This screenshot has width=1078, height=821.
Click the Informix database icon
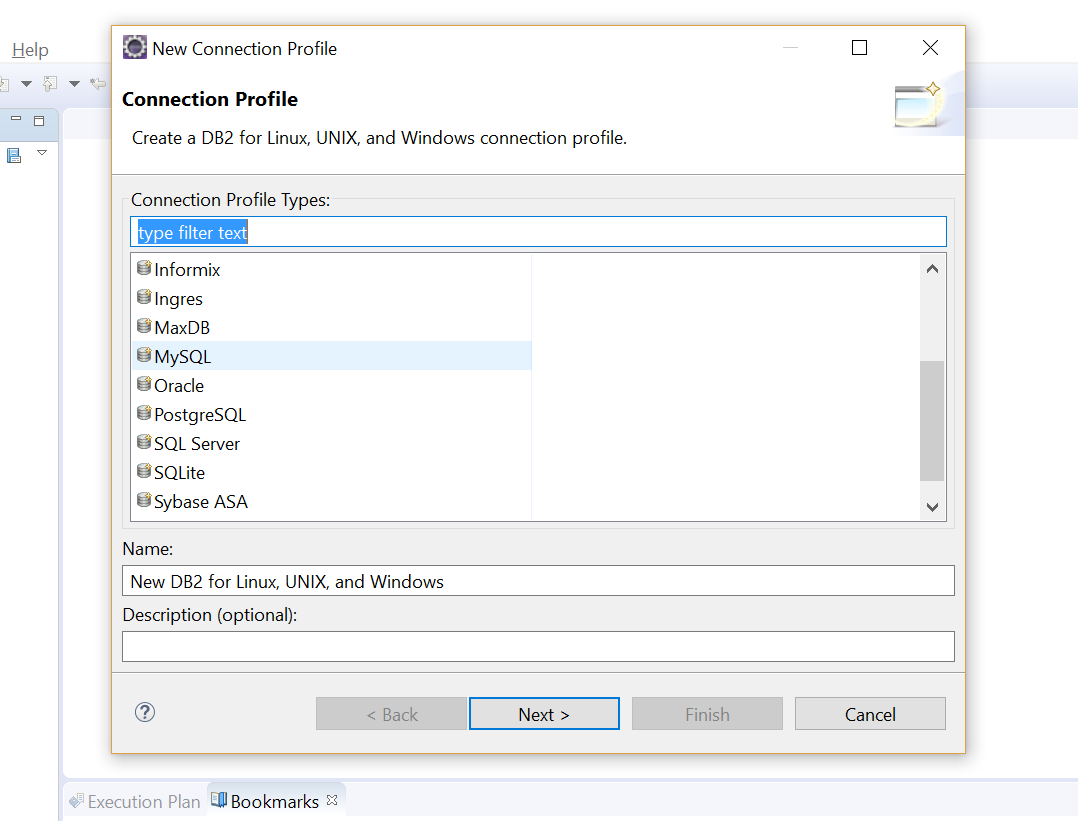pyautogui.click(x=144, y=267)
